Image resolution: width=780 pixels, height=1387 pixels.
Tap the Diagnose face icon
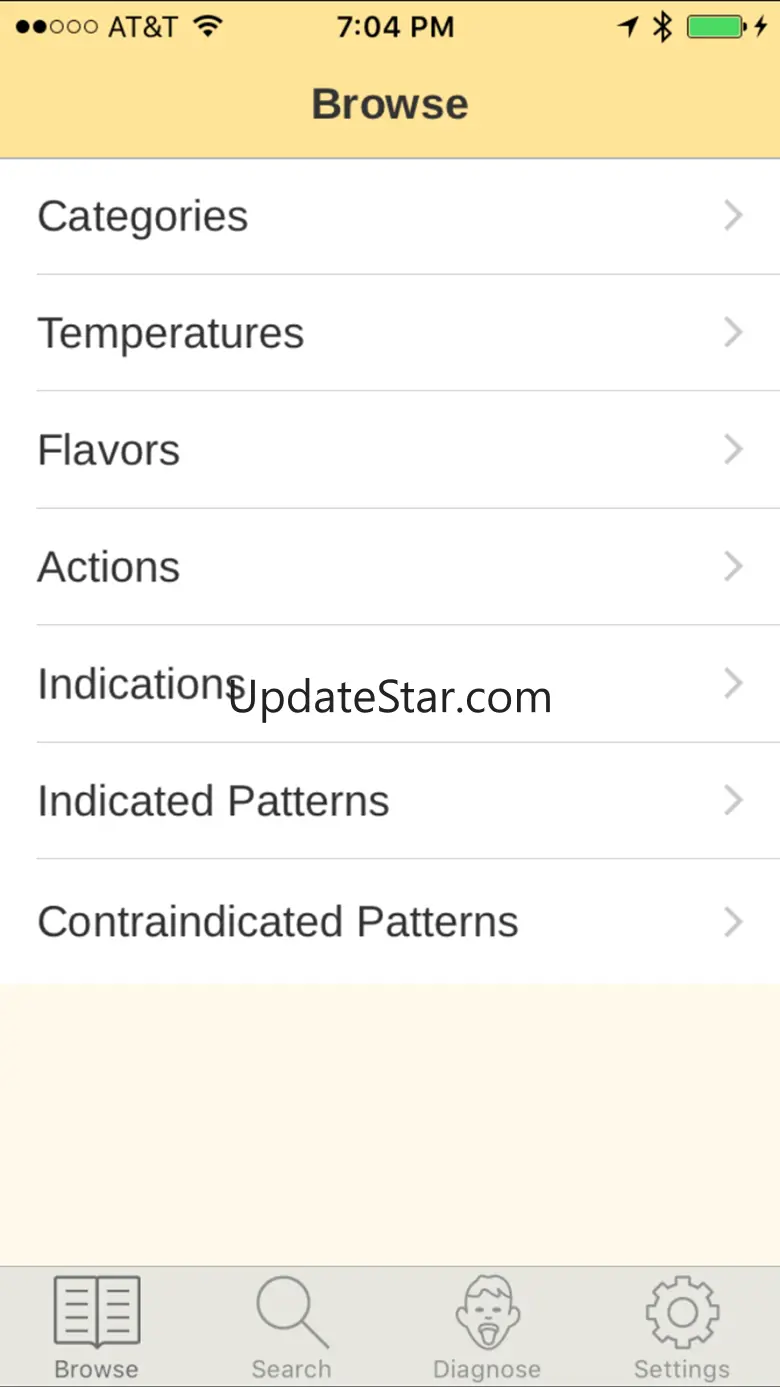tap(487, 1311)
